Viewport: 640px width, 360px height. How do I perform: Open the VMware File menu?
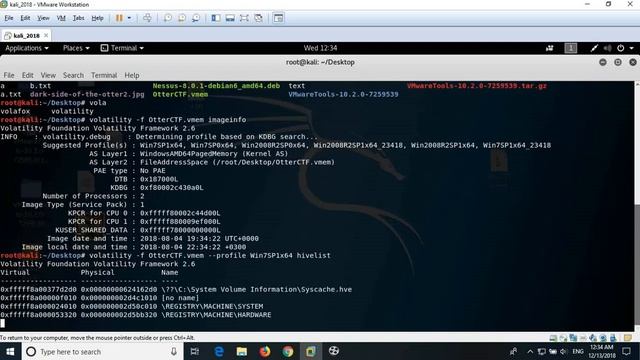[9, 18]
